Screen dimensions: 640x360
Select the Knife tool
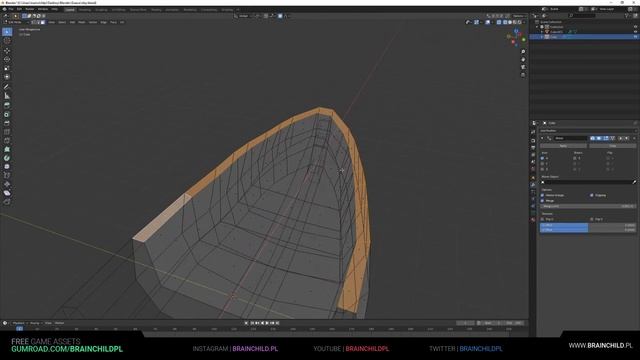coord(7,140)
